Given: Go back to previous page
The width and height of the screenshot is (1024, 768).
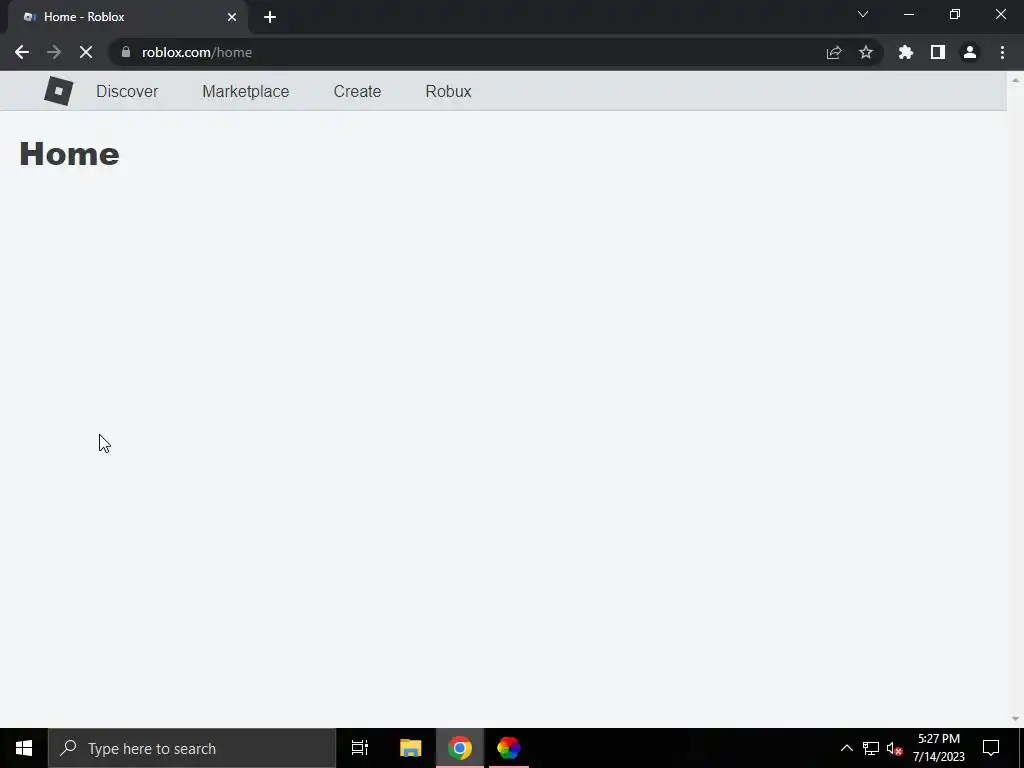Looking at the screenshot, I should click(22, 52).
